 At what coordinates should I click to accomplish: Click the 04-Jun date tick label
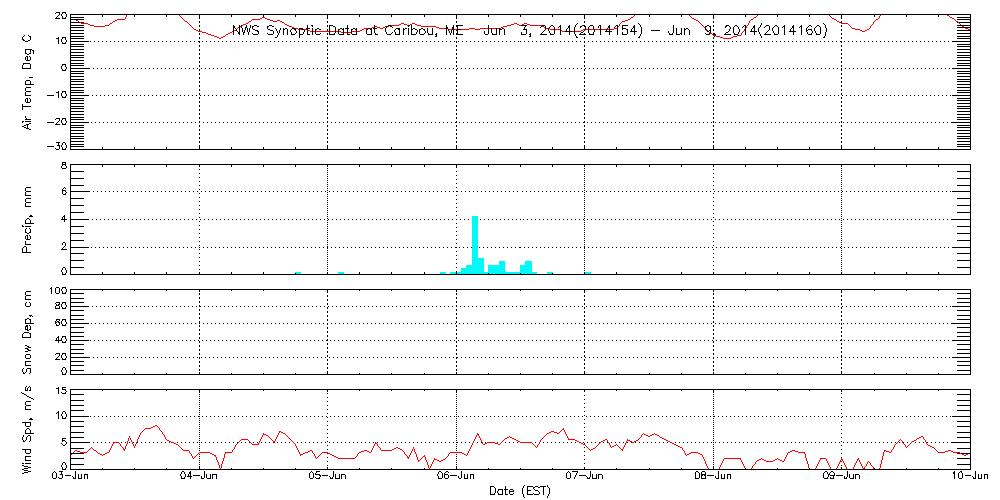200,477
